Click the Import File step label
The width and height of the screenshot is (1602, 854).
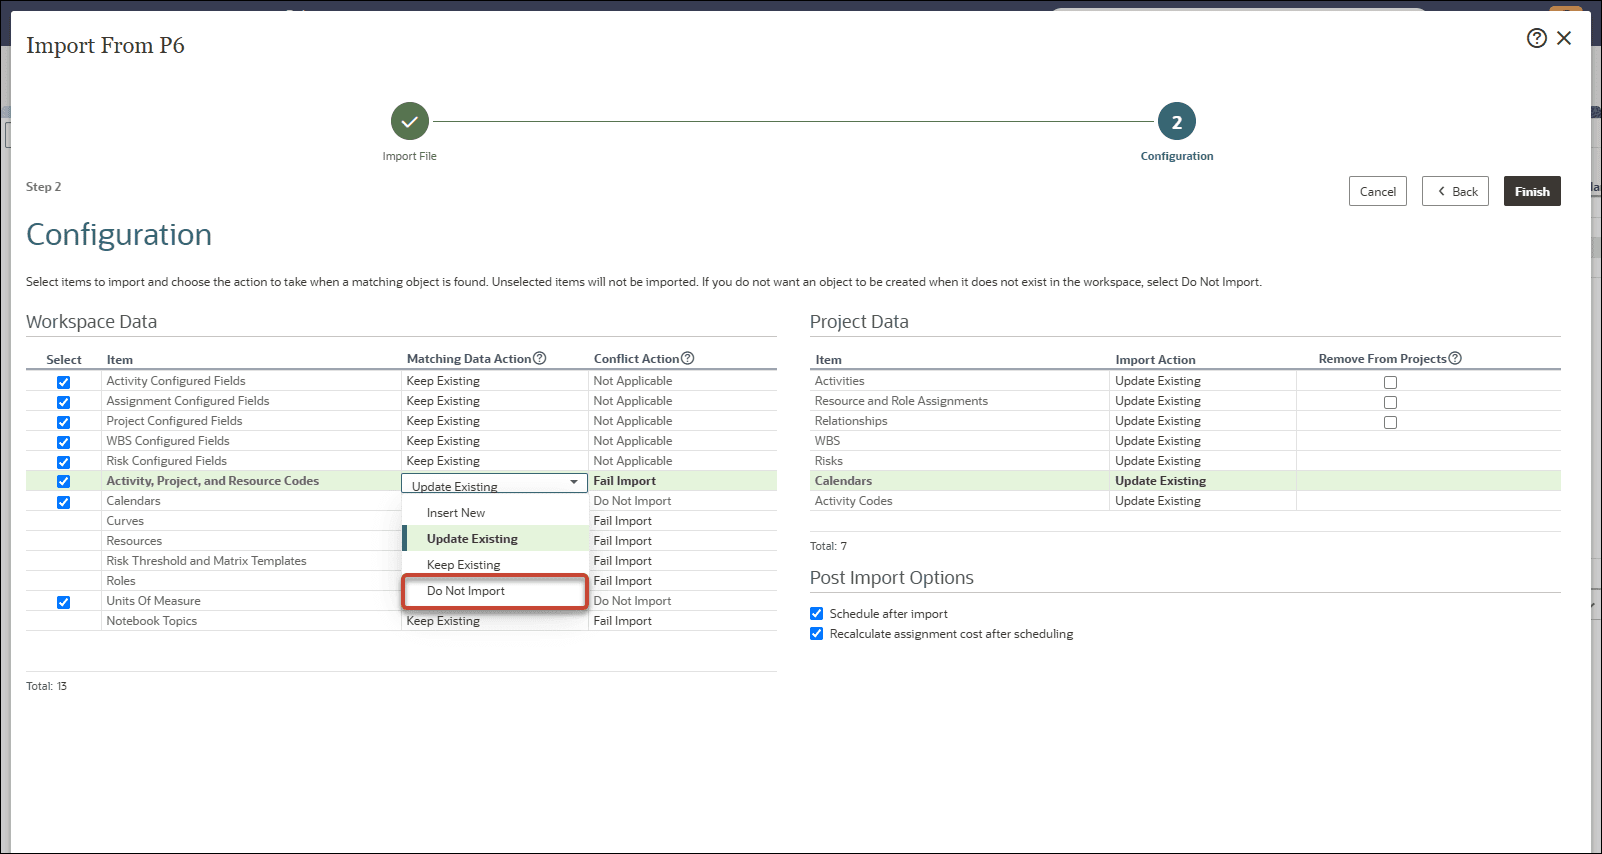coord(409,156)
